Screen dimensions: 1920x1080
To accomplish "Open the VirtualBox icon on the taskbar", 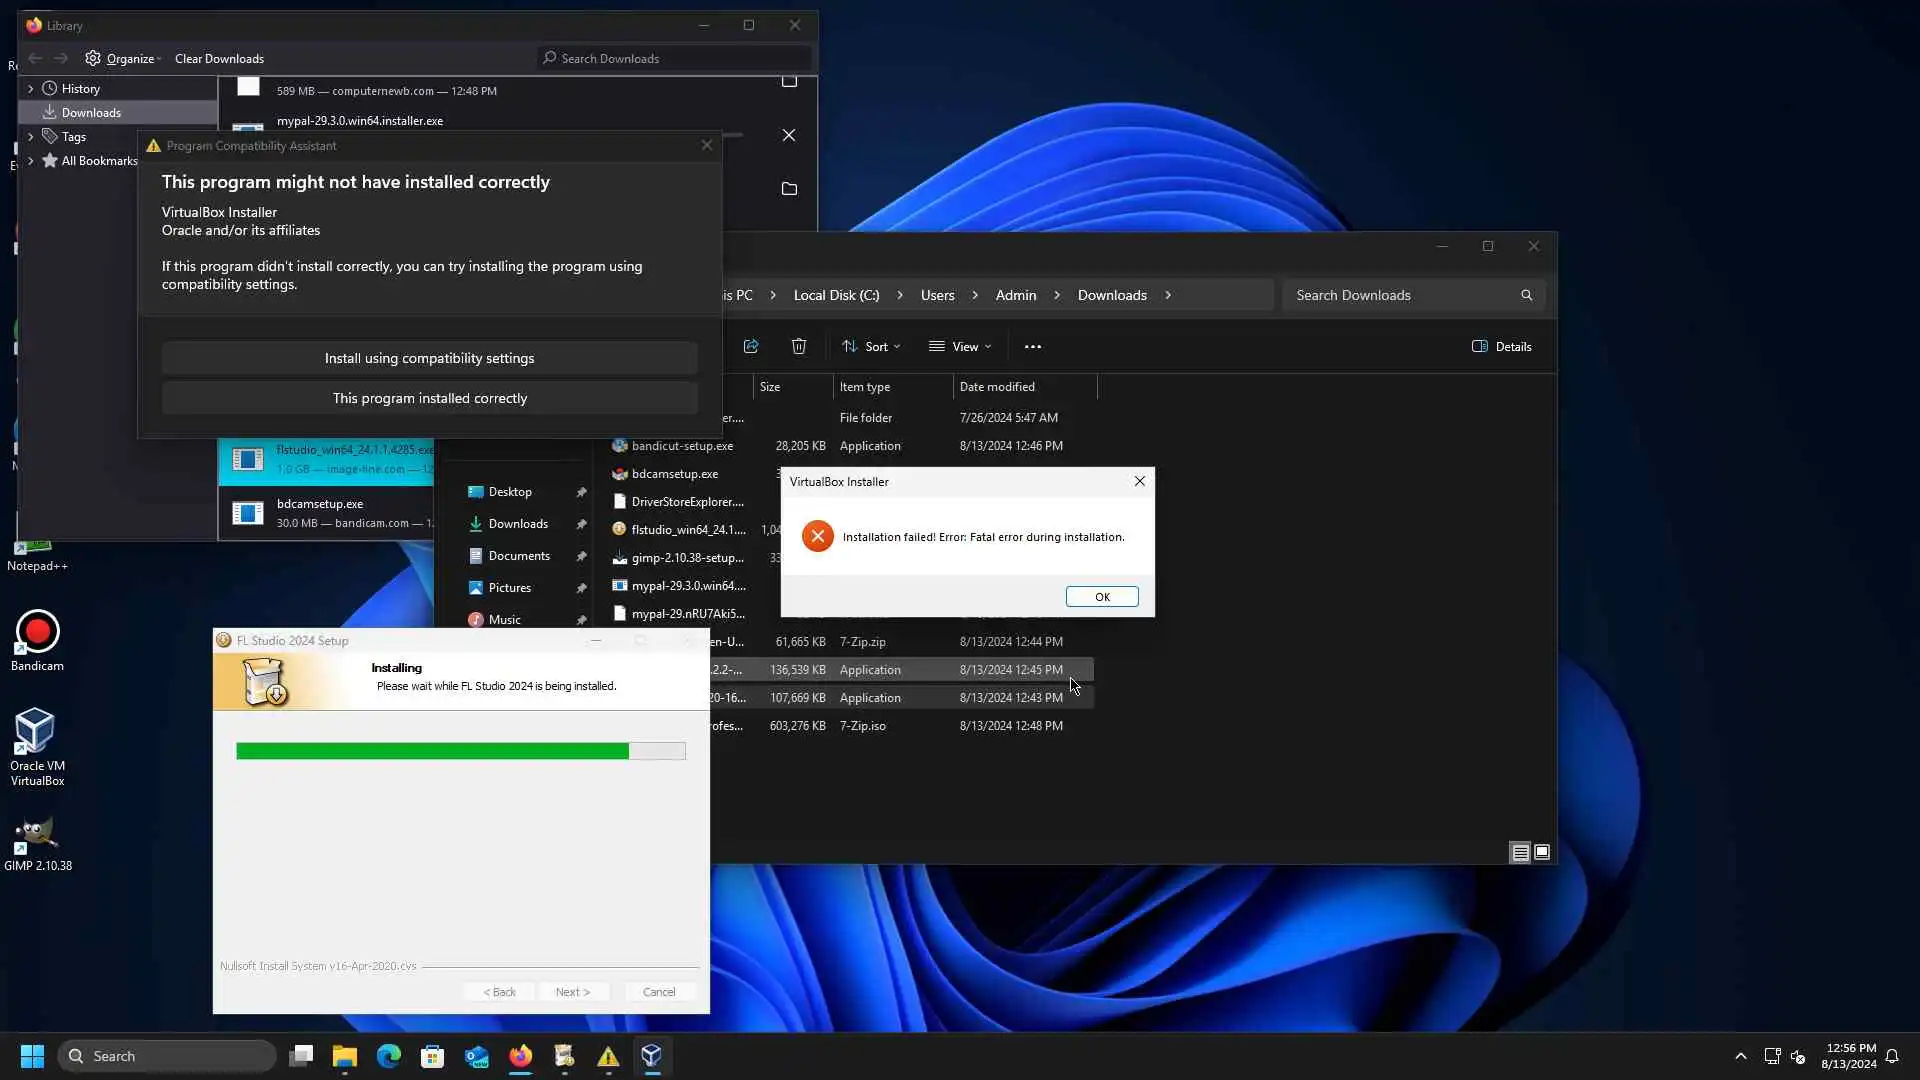I will point(652,1056).
